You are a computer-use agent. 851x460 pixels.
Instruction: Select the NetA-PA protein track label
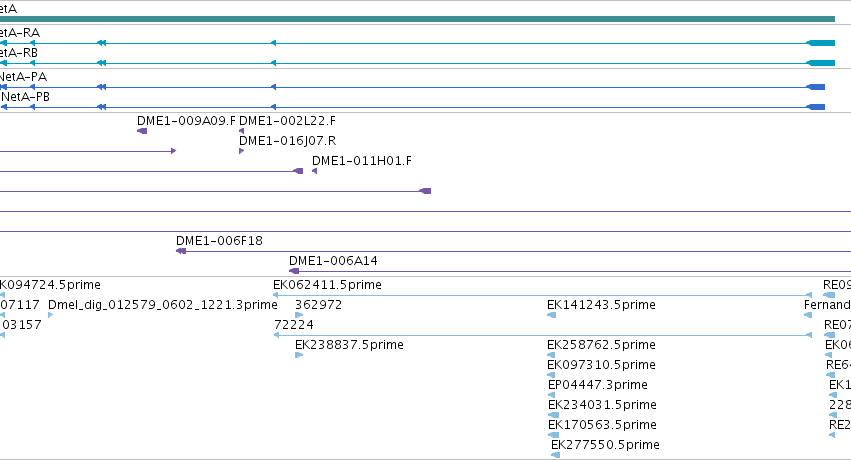tap(23, 76)
